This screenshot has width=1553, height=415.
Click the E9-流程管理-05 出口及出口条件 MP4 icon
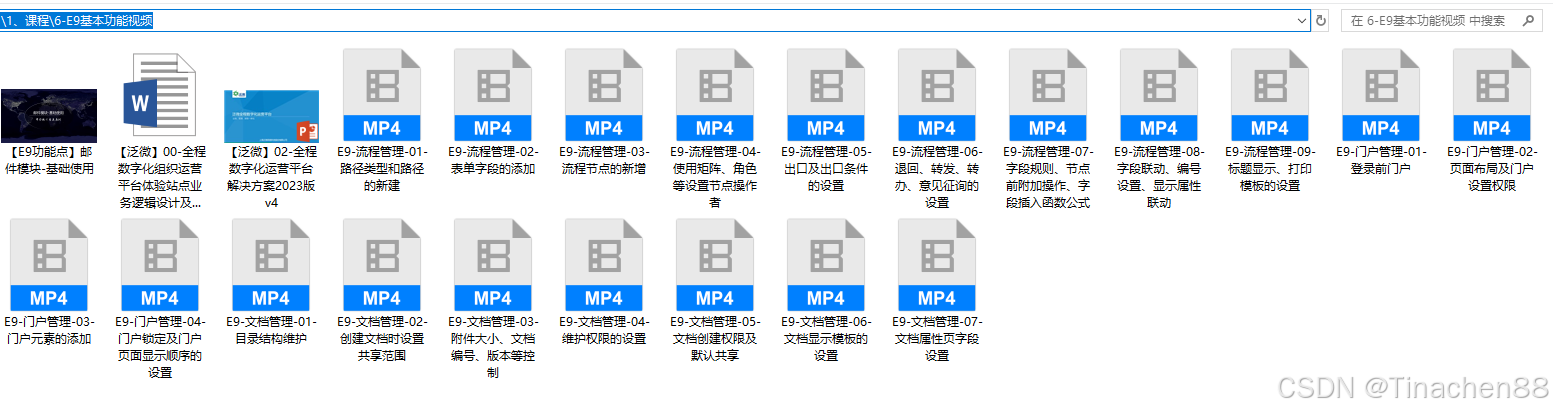point(825,95)
